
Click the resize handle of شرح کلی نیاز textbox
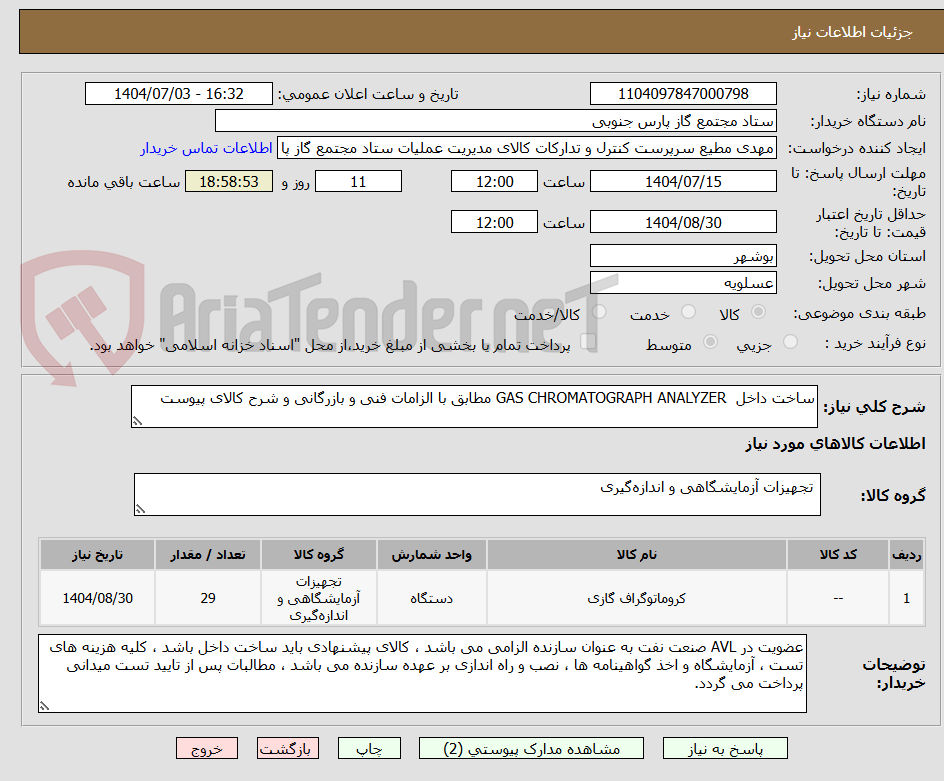tap(138, 419)
